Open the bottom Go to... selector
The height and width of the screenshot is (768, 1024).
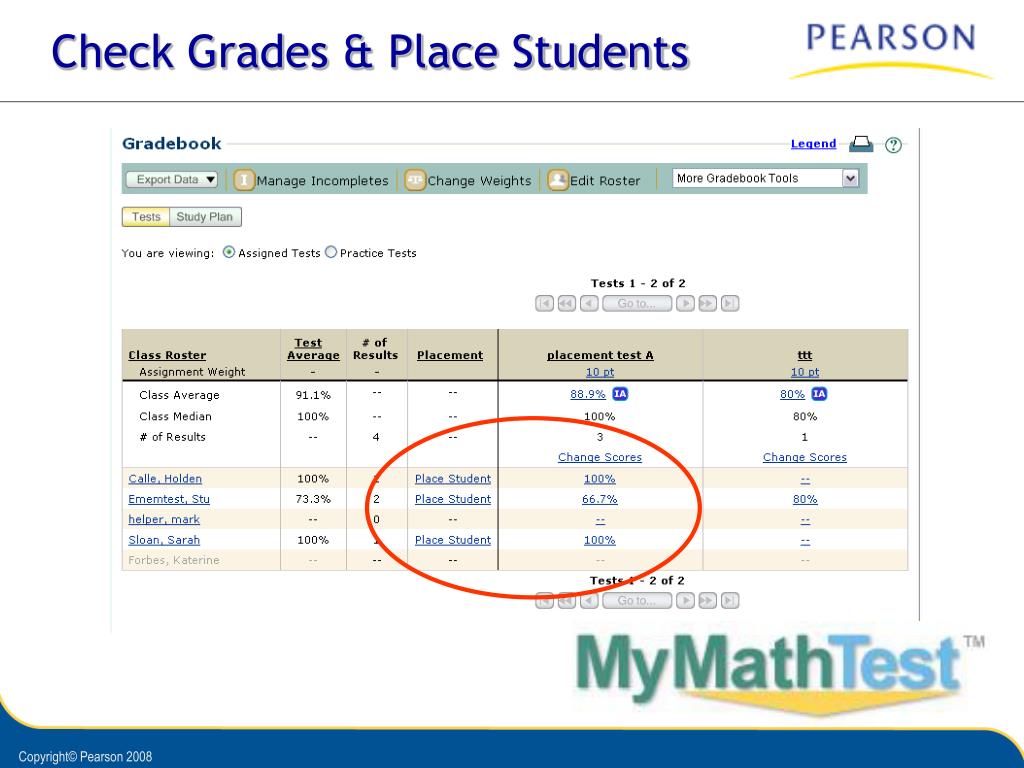pyautogui.click(x=637, y=601)
